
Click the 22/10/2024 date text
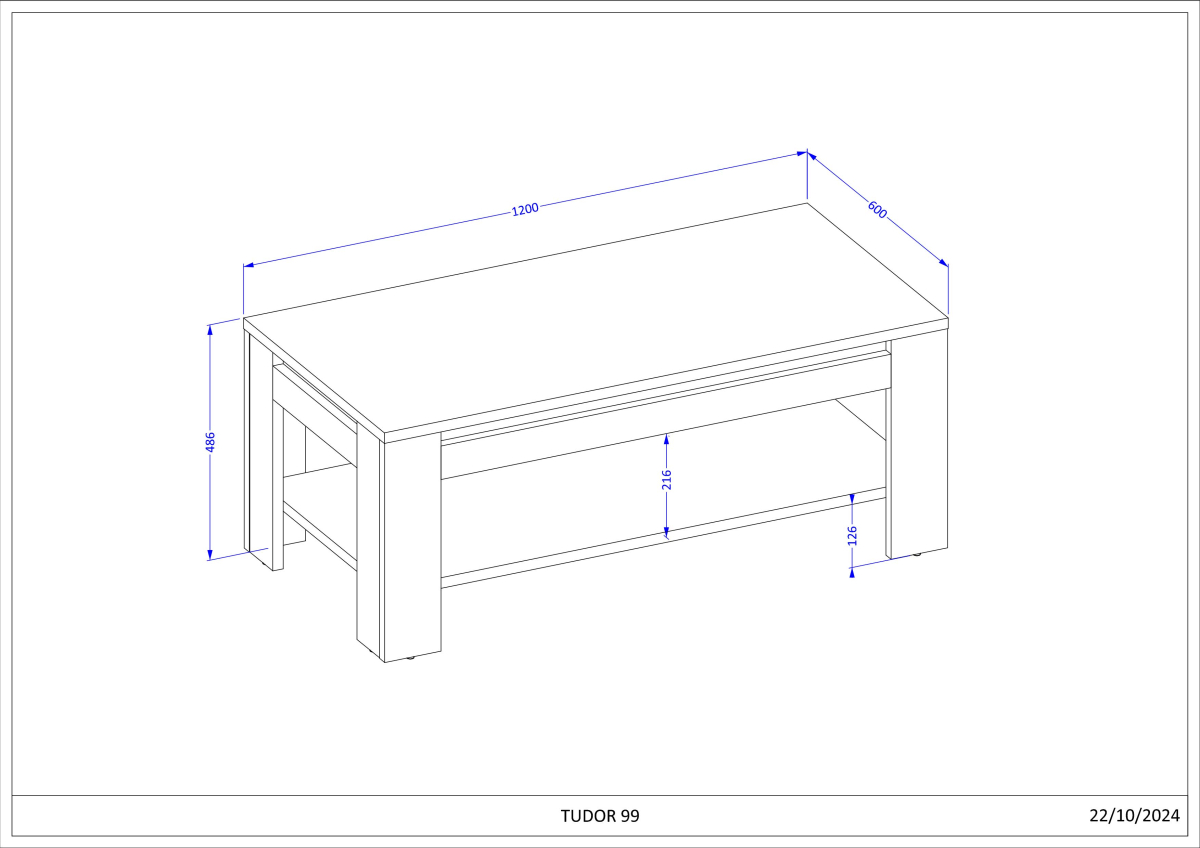tap(1135, 816)
